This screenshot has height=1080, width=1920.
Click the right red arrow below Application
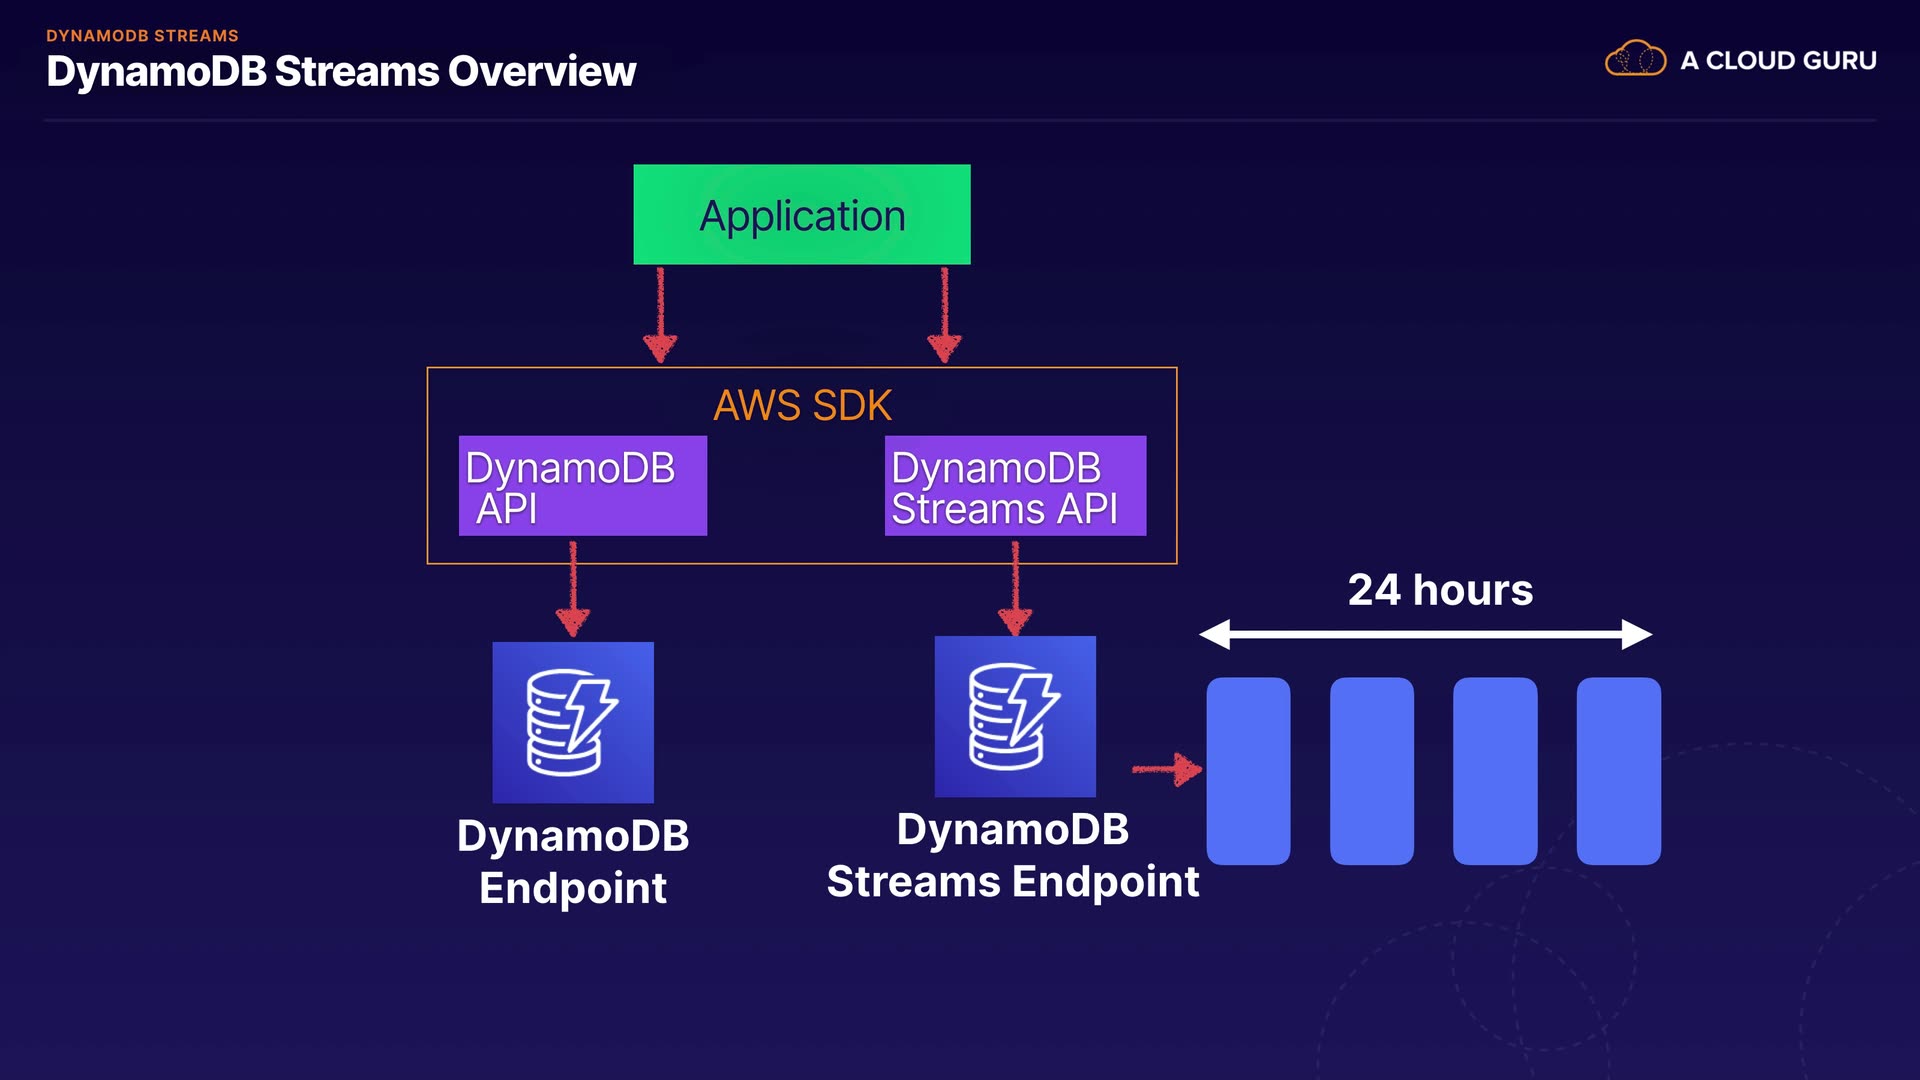pos(944,314)
